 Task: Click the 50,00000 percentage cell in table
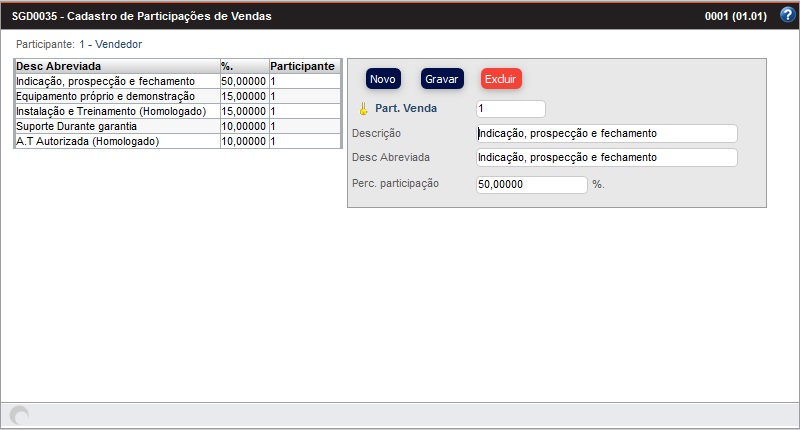(243, 81)
